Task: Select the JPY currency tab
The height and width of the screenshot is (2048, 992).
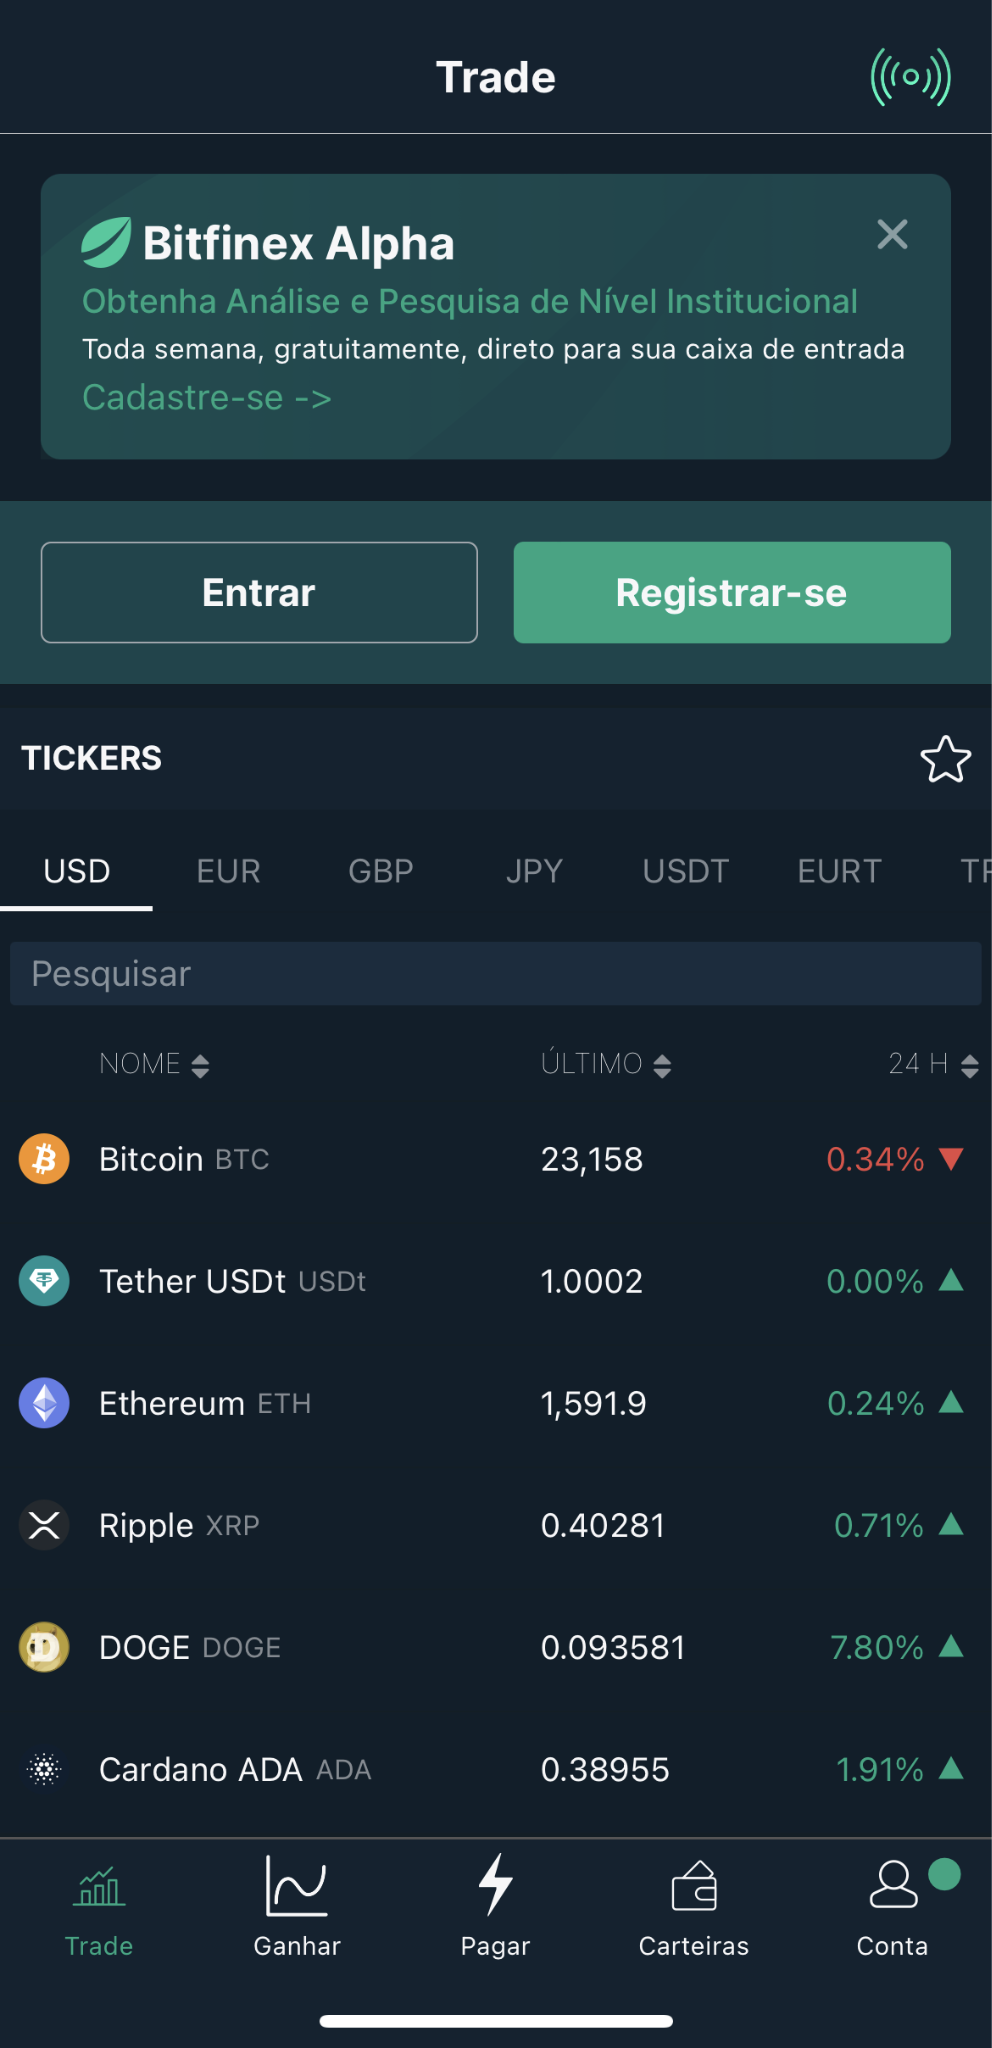Action: (534, 871)
